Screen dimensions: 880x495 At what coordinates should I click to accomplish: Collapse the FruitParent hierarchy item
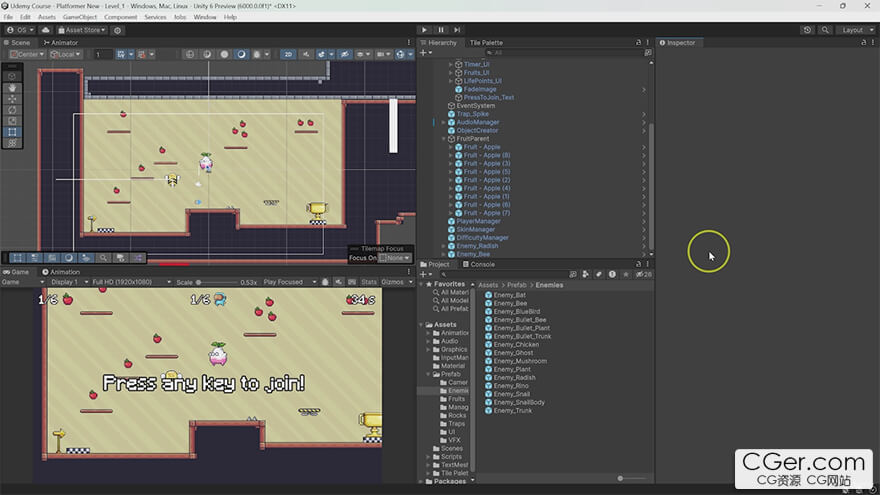click(x=443, y=139)
